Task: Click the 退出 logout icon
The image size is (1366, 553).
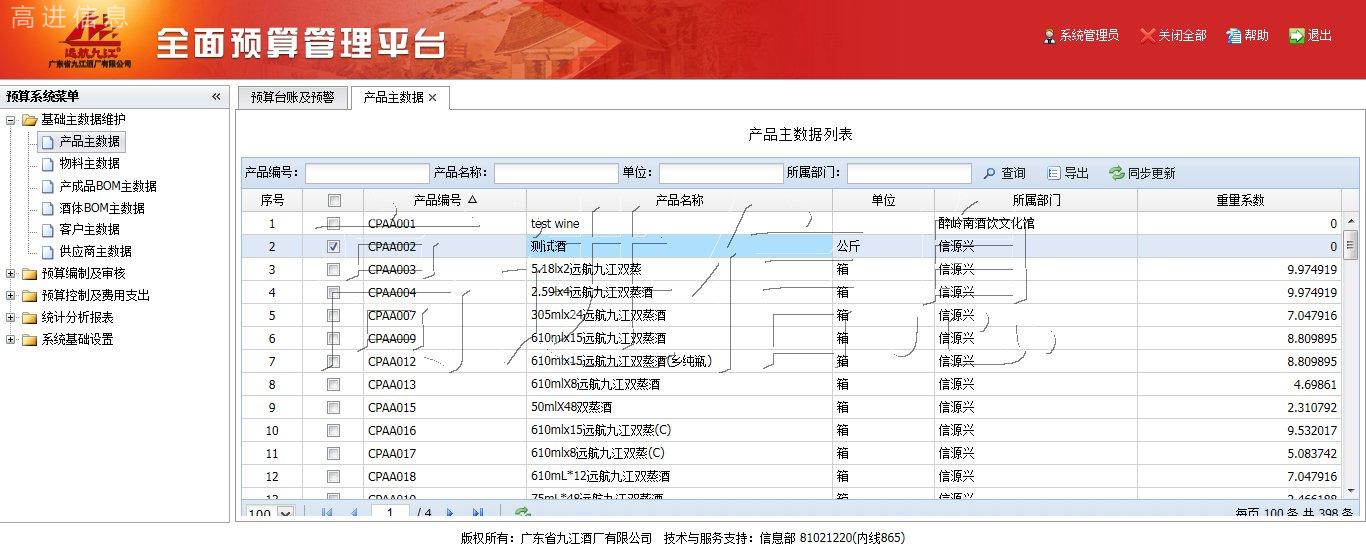Action: click(x=1297, y=36)
